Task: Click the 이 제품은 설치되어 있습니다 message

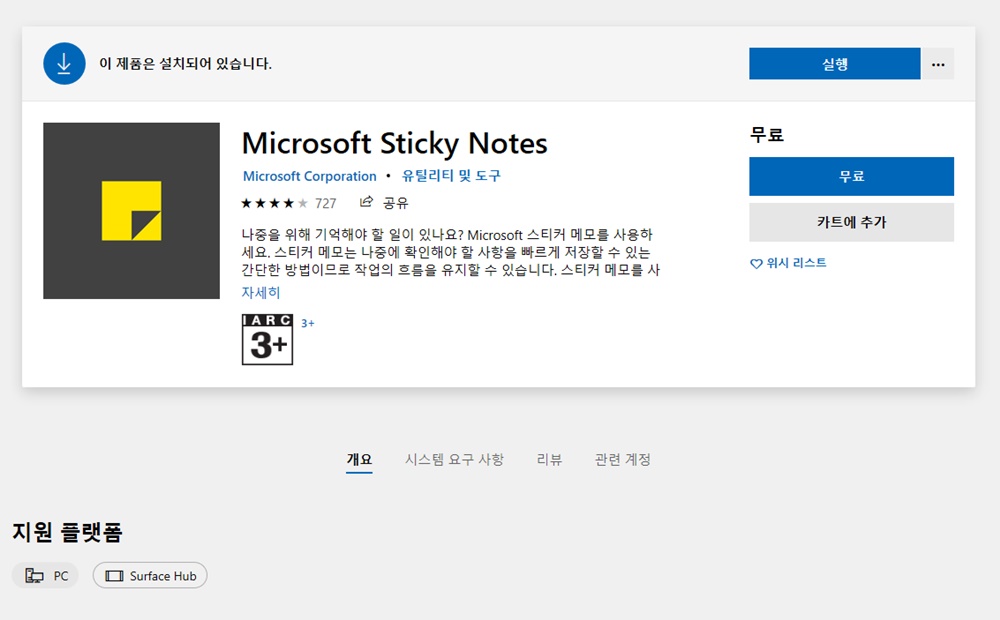Action: click(185, 63)
